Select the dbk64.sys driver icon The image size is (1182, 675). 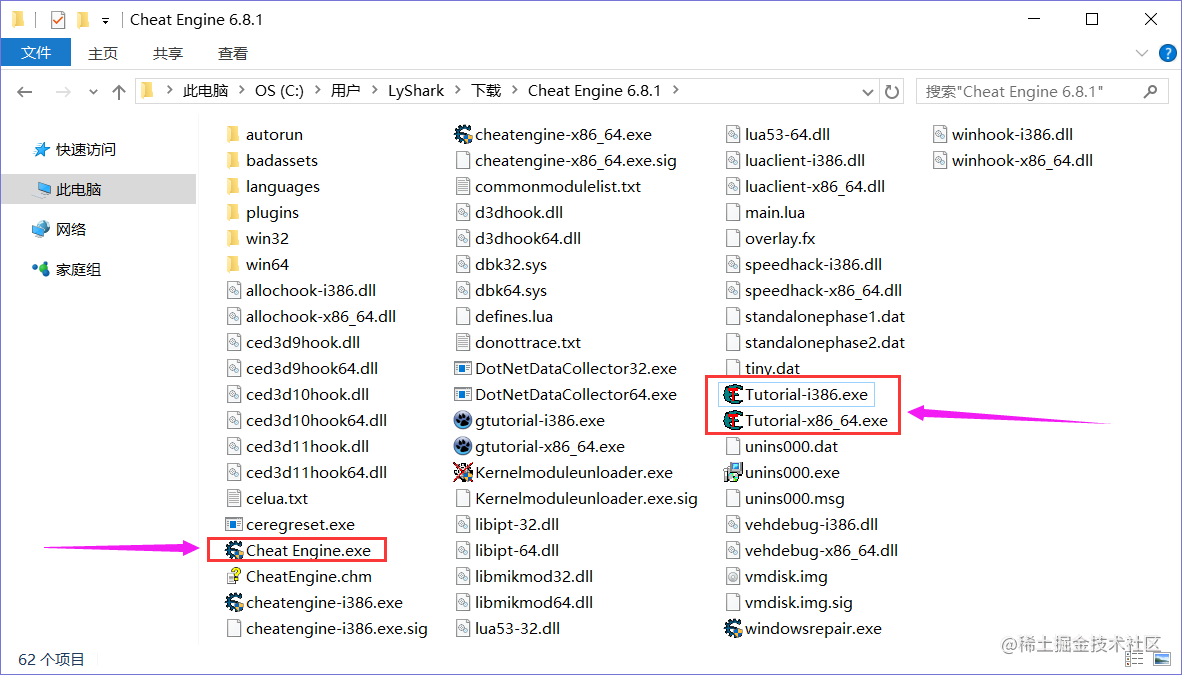pyautogui.click(x=463, y=290)
